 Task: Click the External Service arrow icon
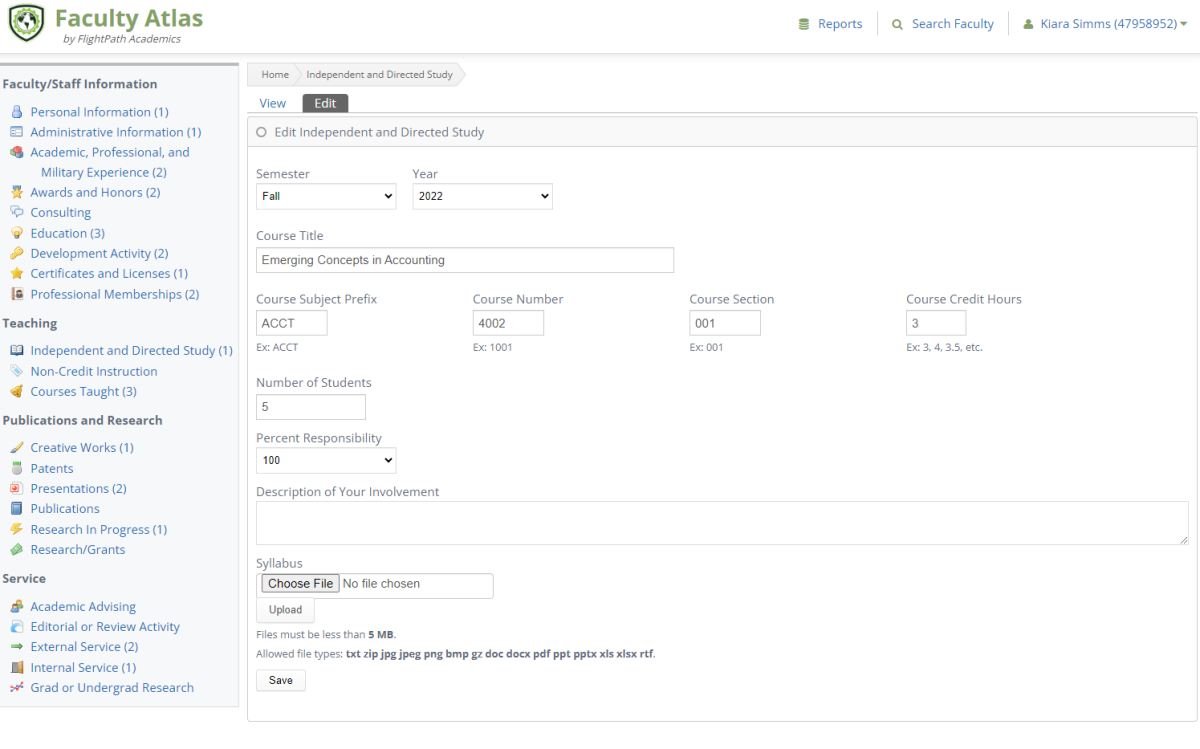point(16,647)
